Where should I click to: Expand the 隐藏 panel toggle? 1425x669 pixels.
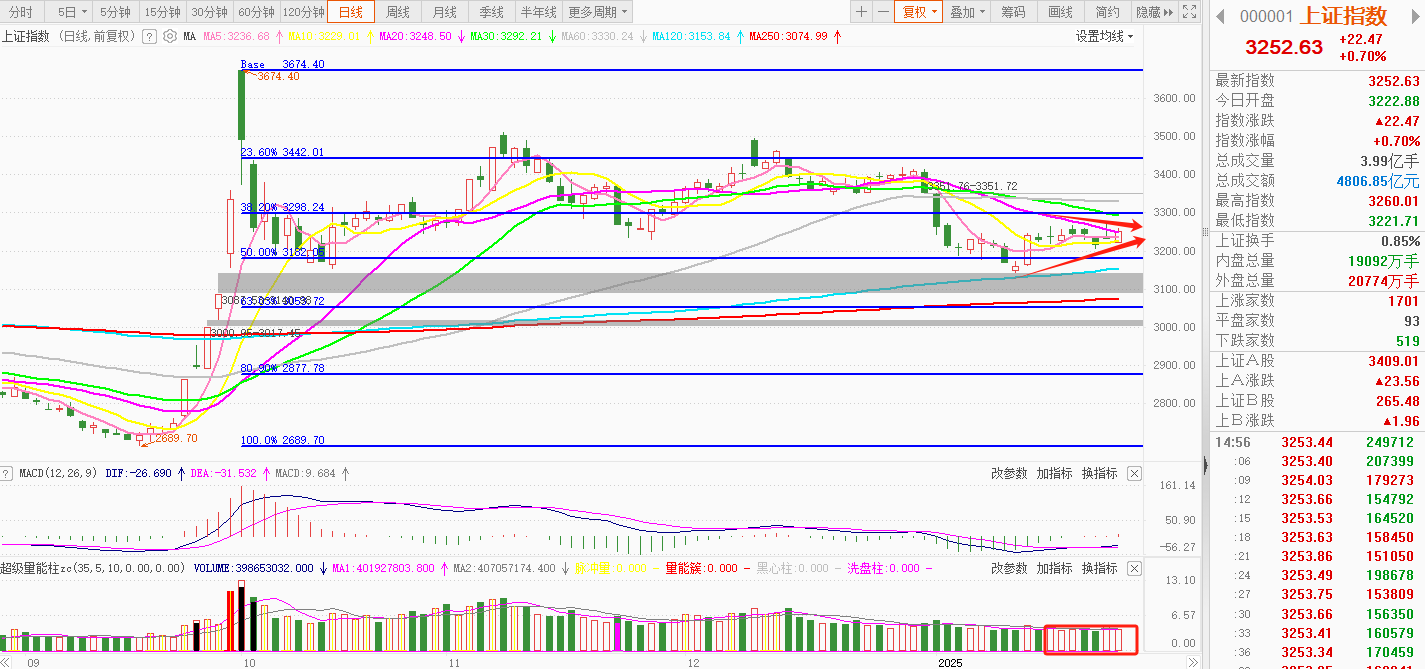point(1153,12)
